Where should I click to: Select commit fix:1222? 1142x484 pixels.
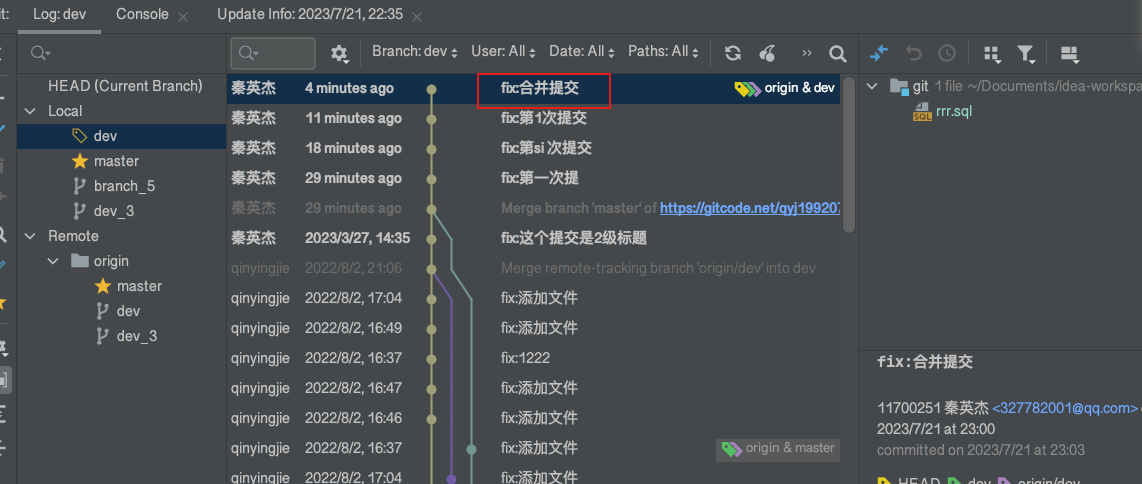(x=534, y=358)
